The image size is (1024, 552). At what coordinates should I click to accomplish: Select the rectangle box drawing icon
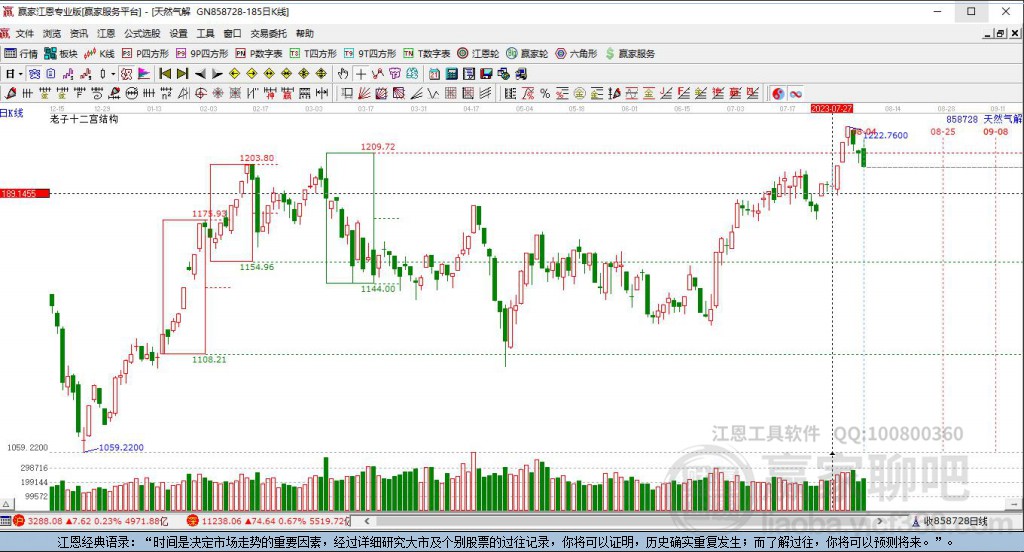346,93
